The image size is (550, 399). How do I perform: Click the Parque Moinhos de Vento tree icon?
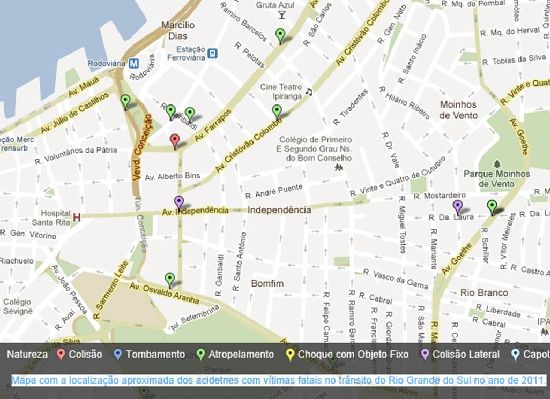tap(497, 164)
